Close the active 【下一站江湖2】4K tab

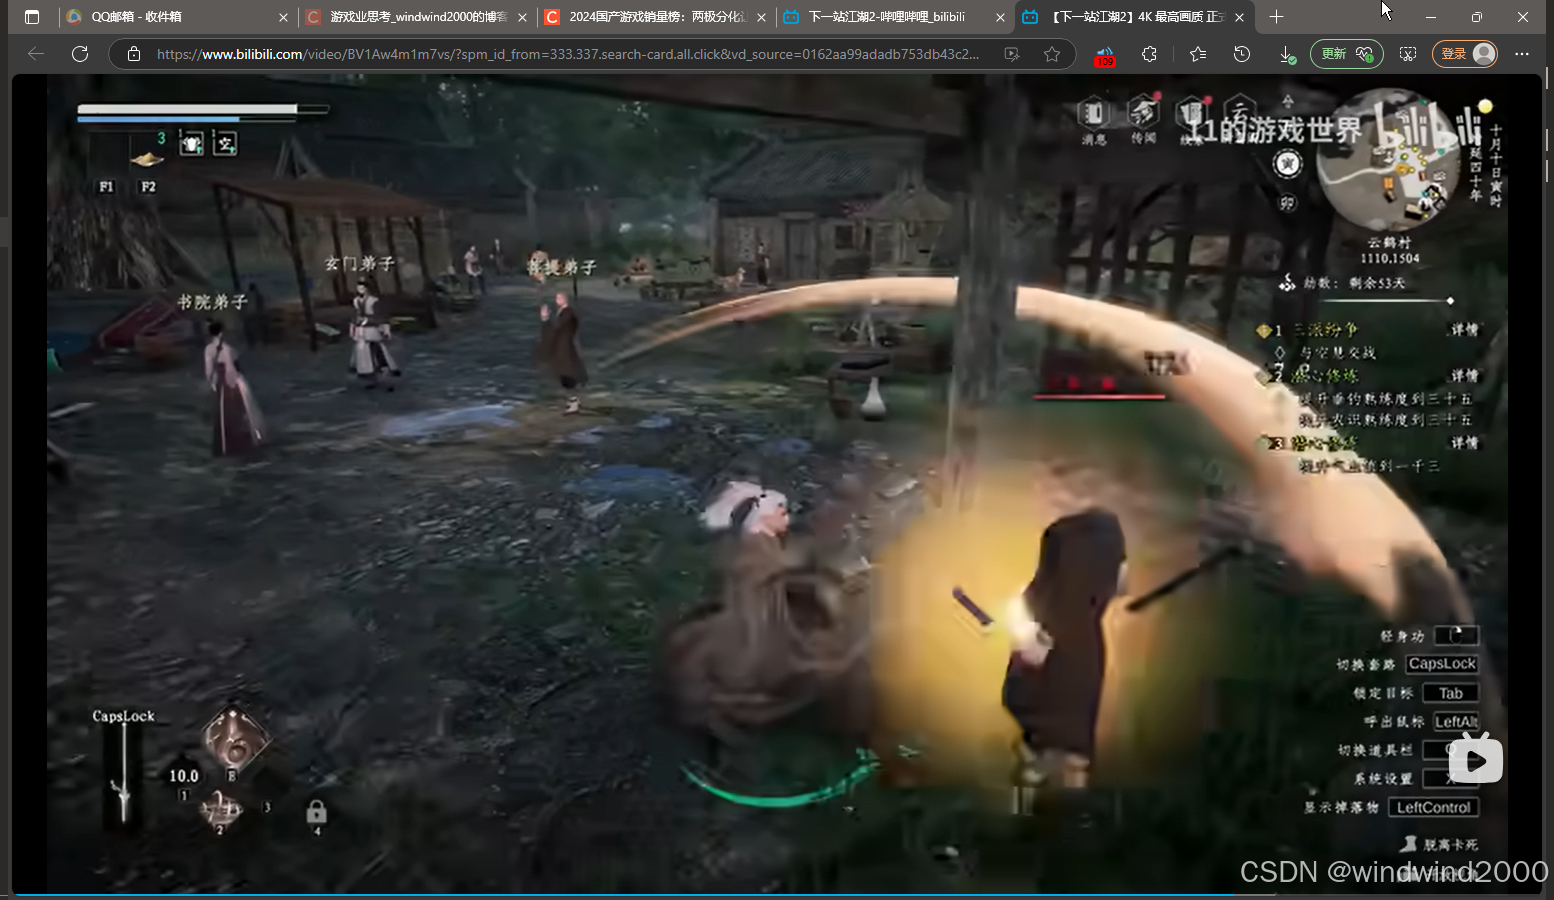[x=1240, y=17]
